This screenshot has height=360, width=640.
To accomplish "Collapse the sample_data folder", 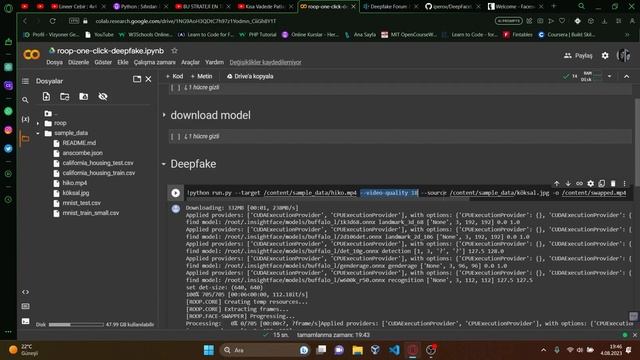I will (38, 133).
